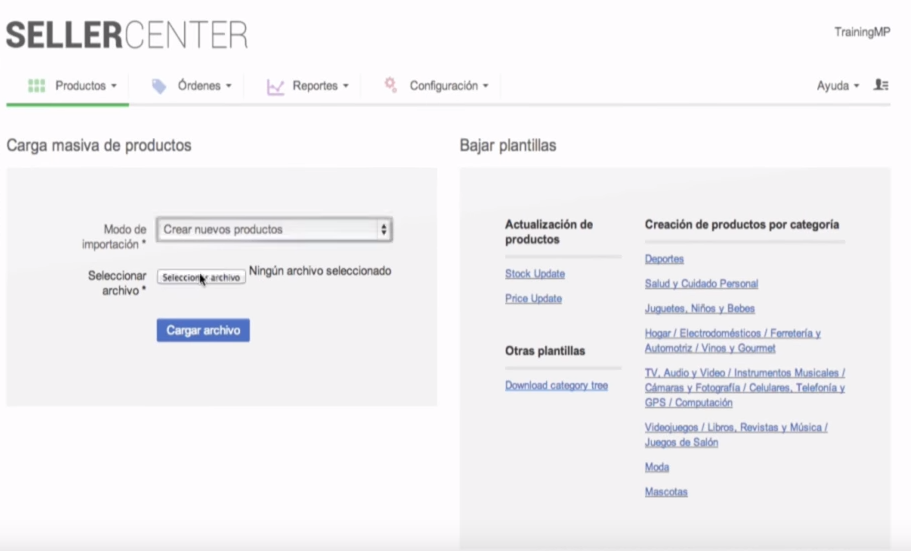Screen dimensions: 911x551
Task: Open the Productos menu tab
Action: tap(85, 86)
